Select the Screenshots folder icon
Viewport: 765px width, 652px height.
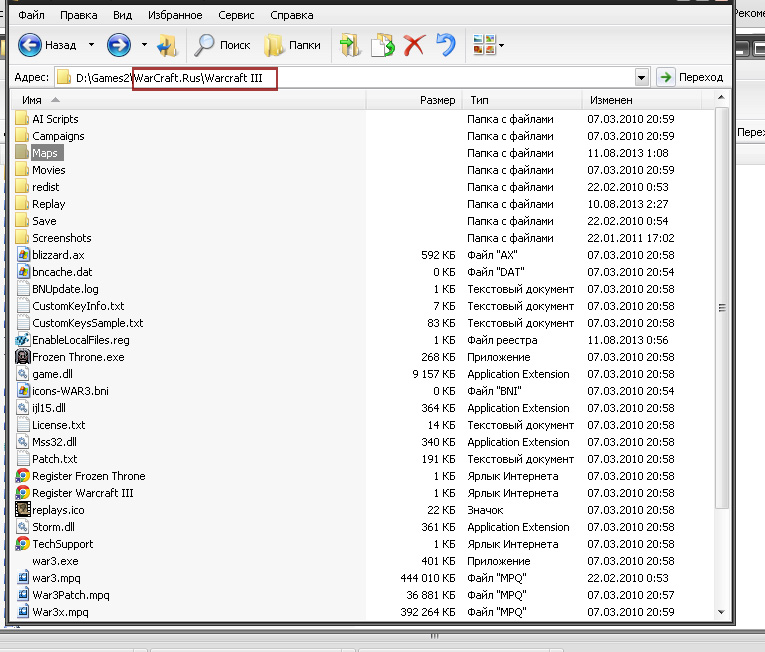click(x=22, y=238)
